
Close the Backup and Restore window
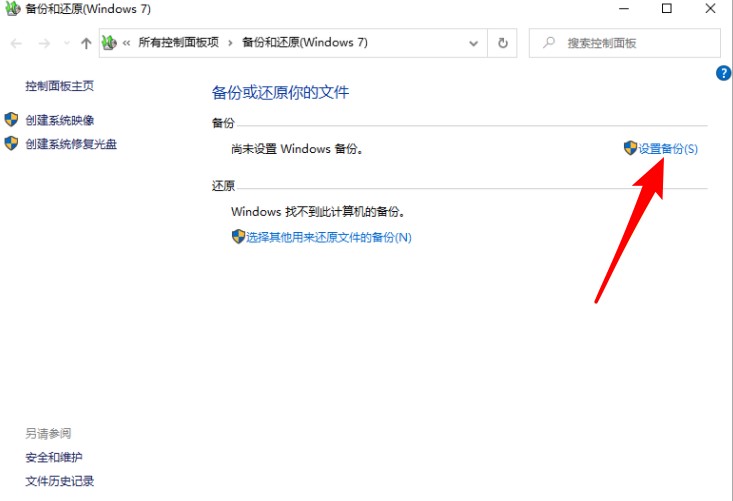point(710,8)
